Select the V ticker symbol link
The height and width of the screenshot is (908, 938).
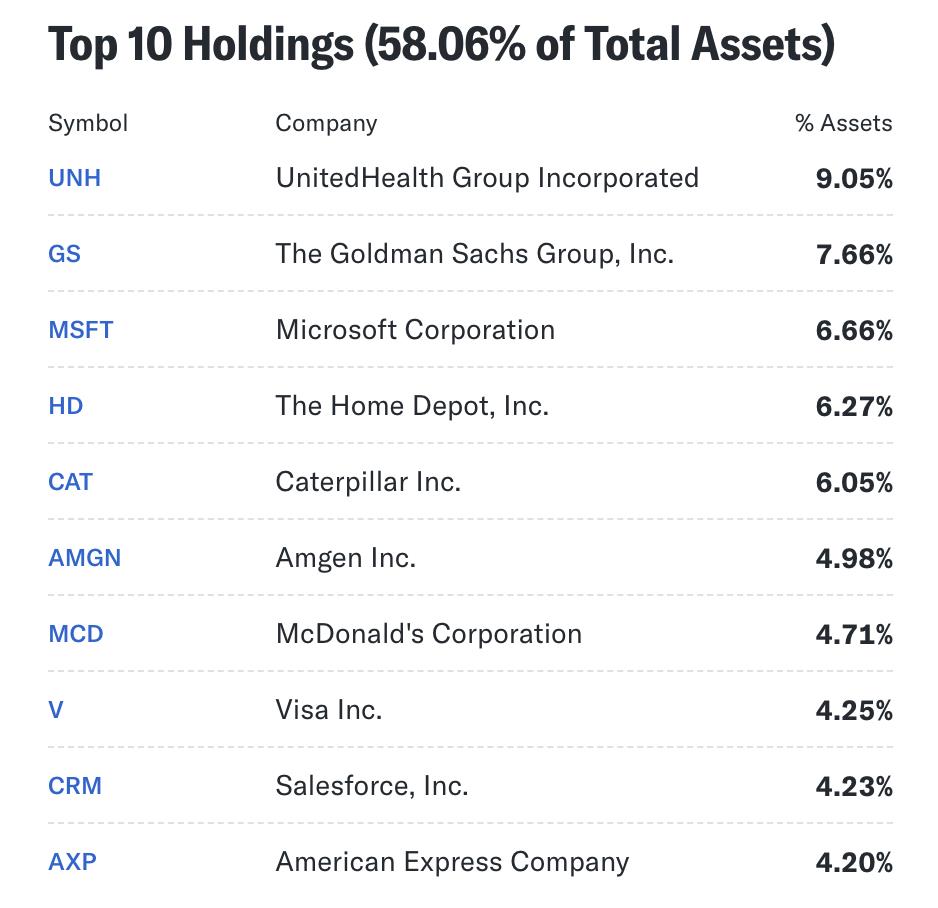click(56, 710)
